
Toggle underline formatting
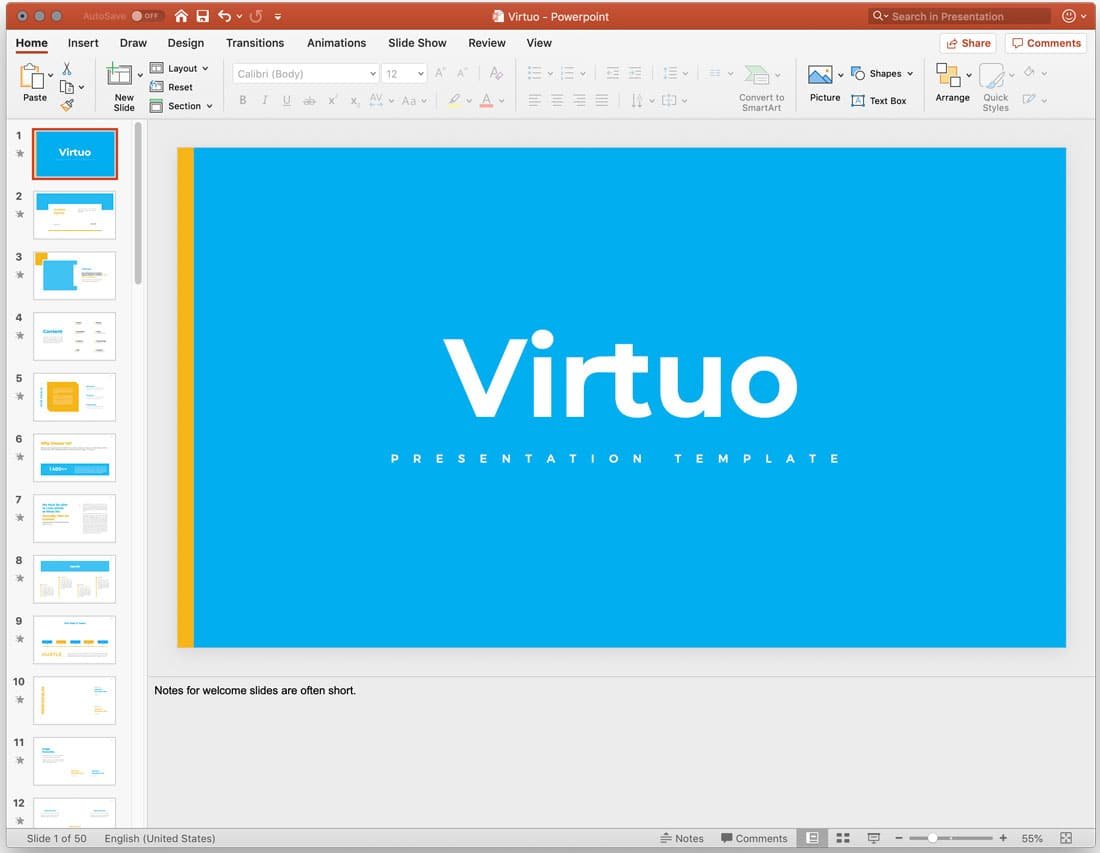[x=286, y=100]
